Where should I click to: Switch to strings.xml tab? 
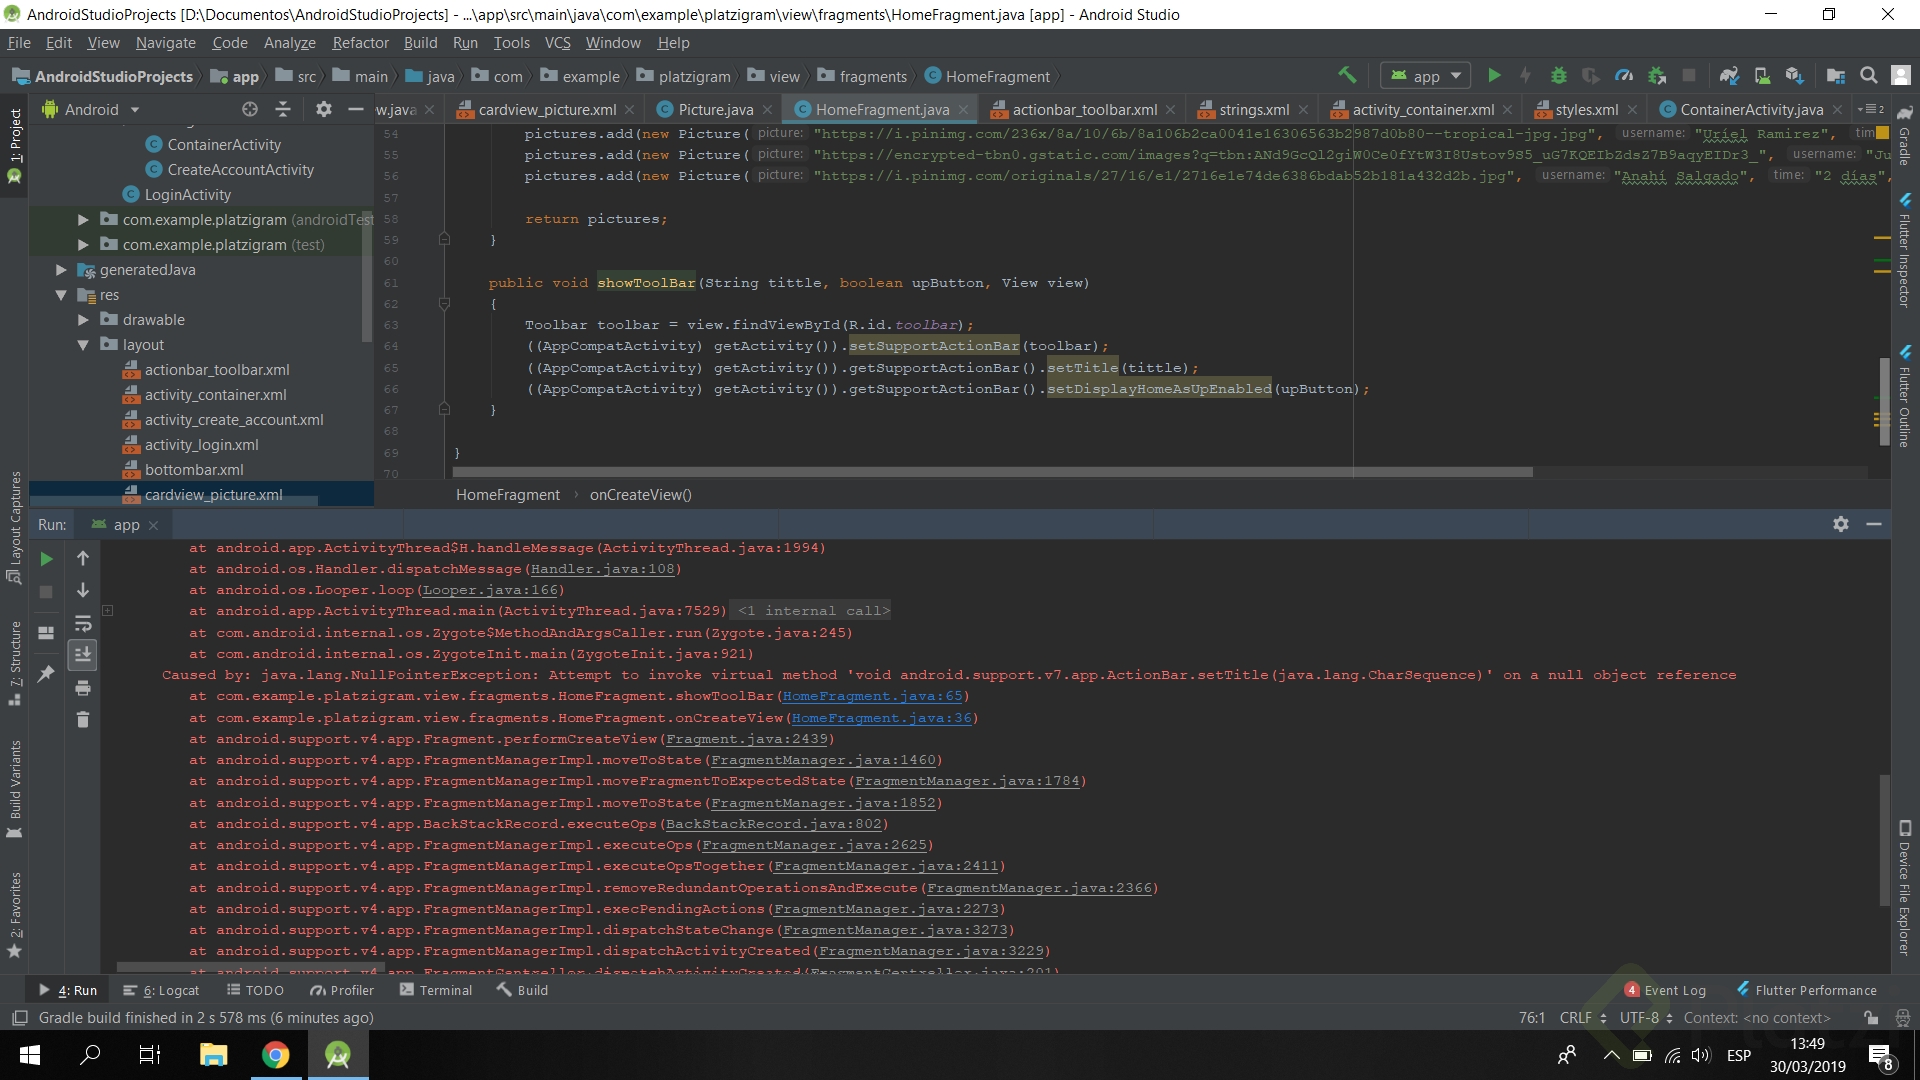click(1253, 109)
